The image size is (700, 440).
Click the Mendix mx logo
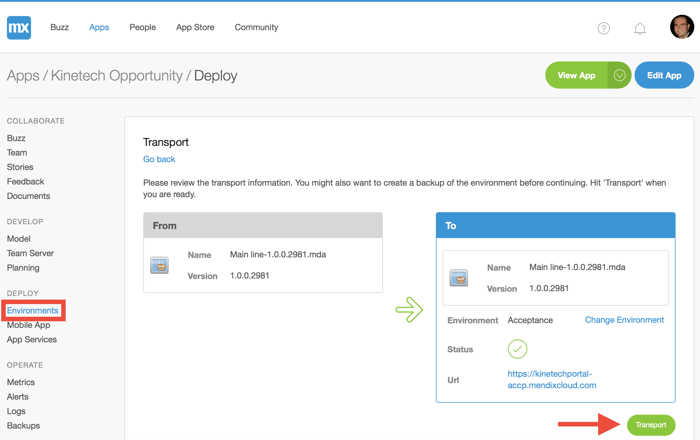(x=19, y=28)
